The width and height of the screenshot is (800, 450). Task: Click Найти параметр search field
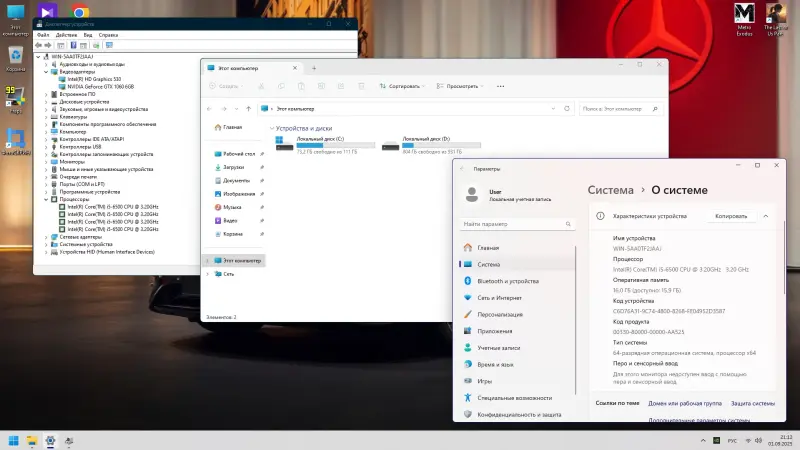coord(517,224)
